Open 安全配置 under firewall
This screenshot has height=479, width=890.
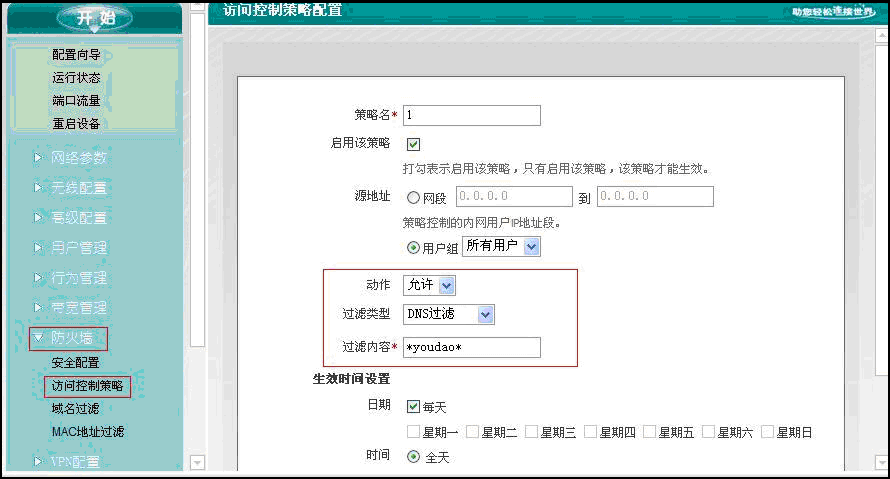[75, 363]
